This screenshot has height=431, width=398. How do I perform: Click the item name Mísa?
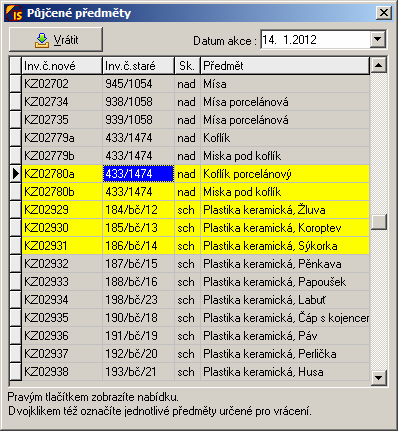click(x=285, y=84)
